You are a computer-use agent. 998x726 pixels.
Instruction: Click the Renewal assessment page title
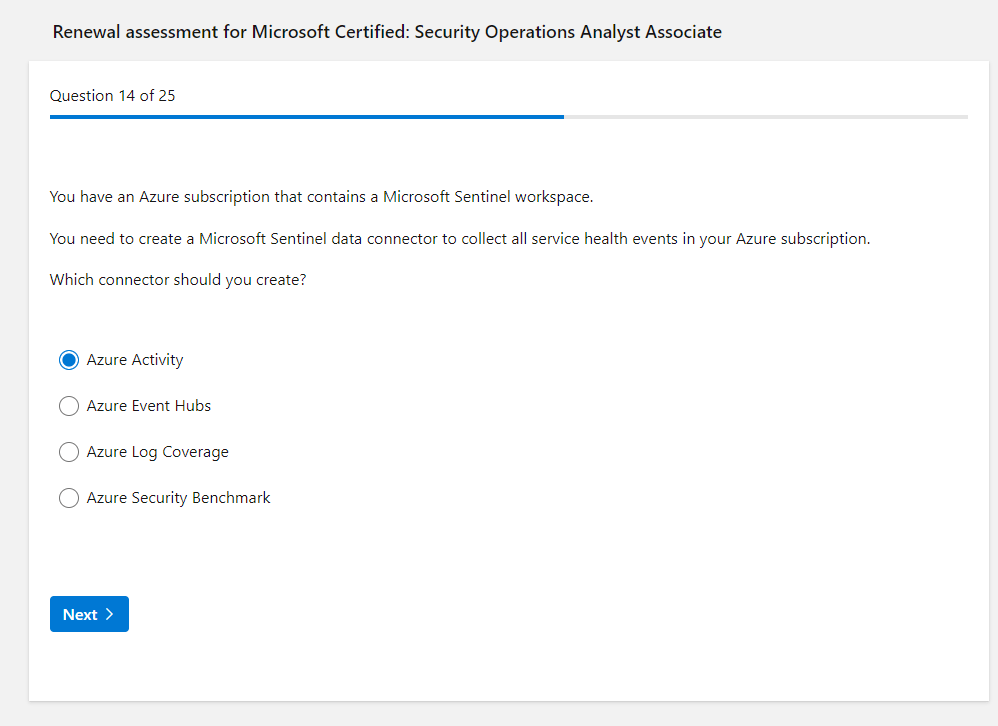pos(387,32)
